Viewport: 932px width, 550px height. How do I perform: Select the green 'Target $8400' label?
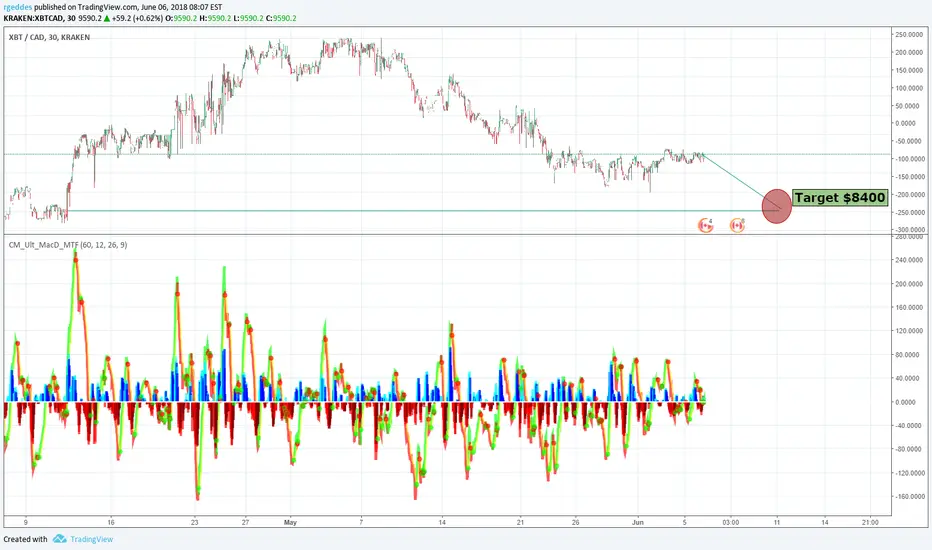[840, 197]
